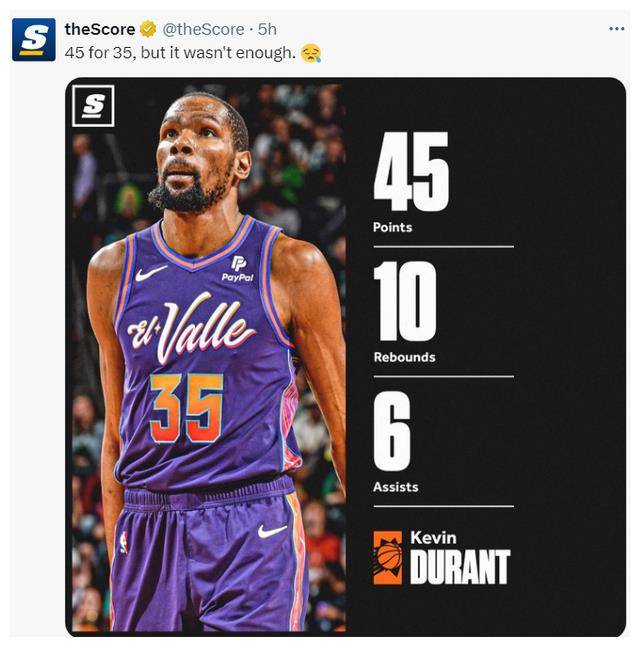Click the 5h timestamp
Image resolution: width=640 pixels, height=647 pixels.
tap(267, 29)
